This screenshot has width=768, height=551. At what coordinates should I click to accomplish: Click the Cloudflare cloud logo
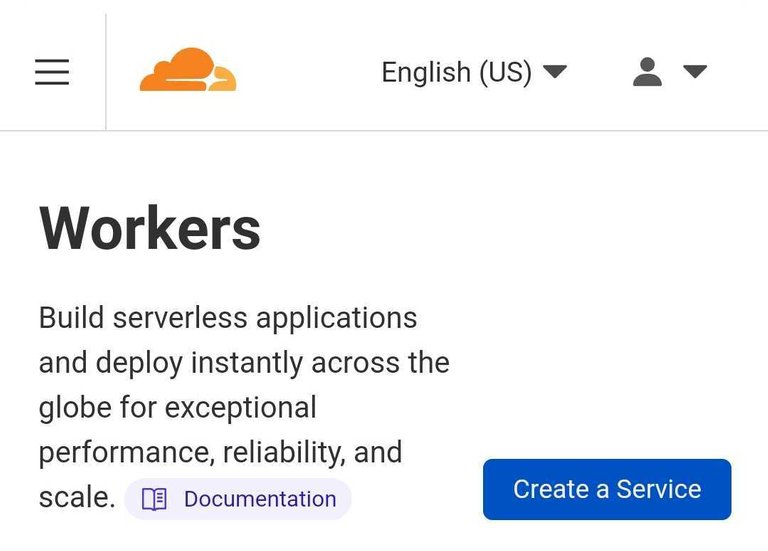point(188,70)
